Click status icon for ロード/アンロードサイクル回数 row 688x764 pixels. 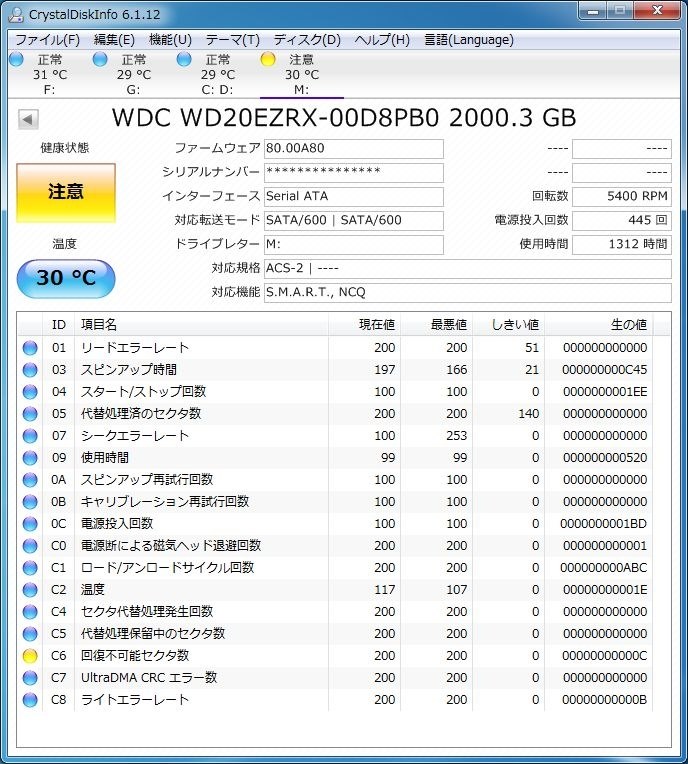pyautogui.click(x=30, y=568)
